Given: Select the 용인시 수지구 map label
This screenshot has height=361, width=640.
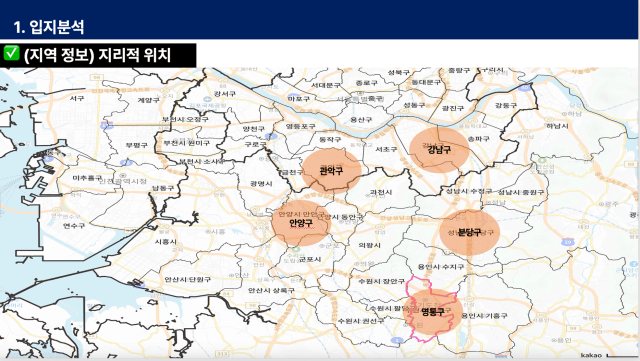Looking at the screenshot, I should 441,267.
